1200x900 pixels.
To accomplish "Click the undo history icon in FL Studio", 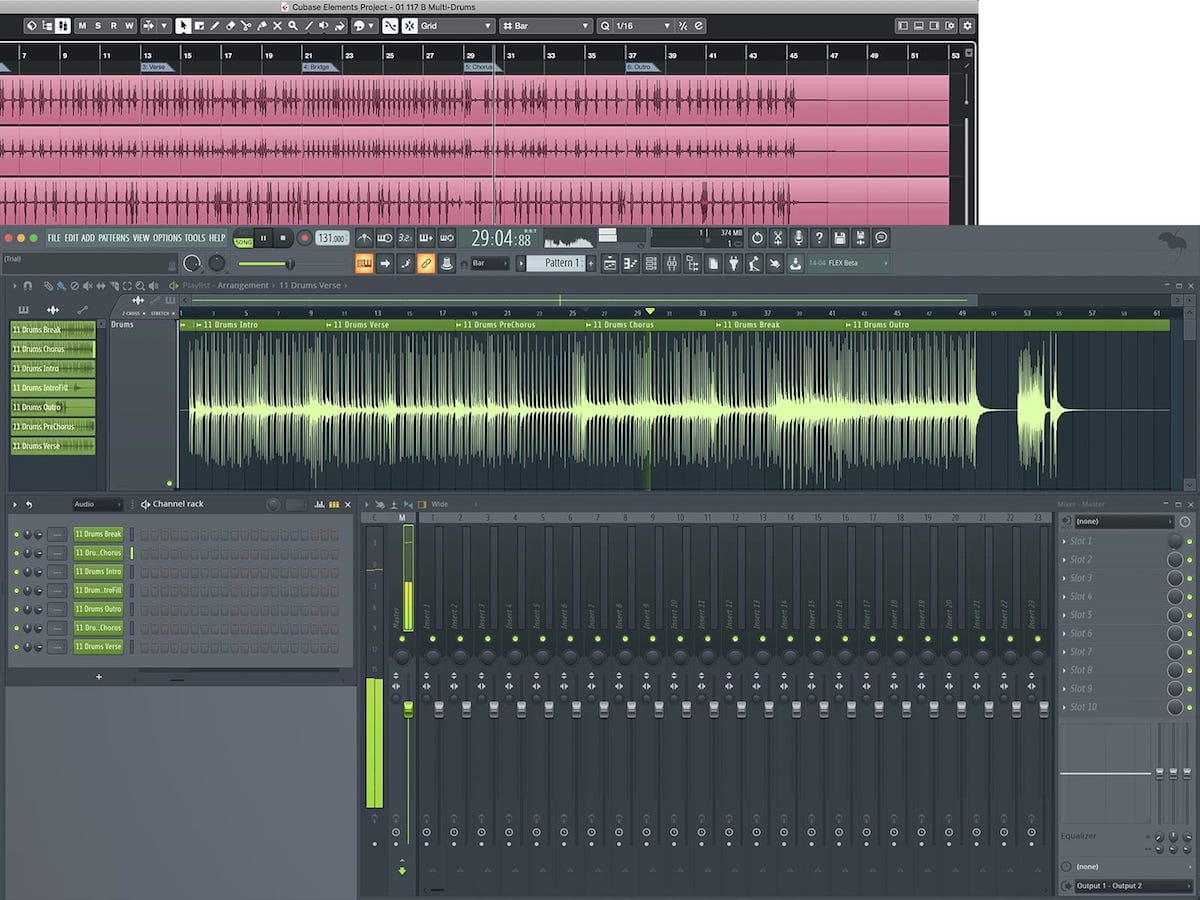I will click(757, 238).
